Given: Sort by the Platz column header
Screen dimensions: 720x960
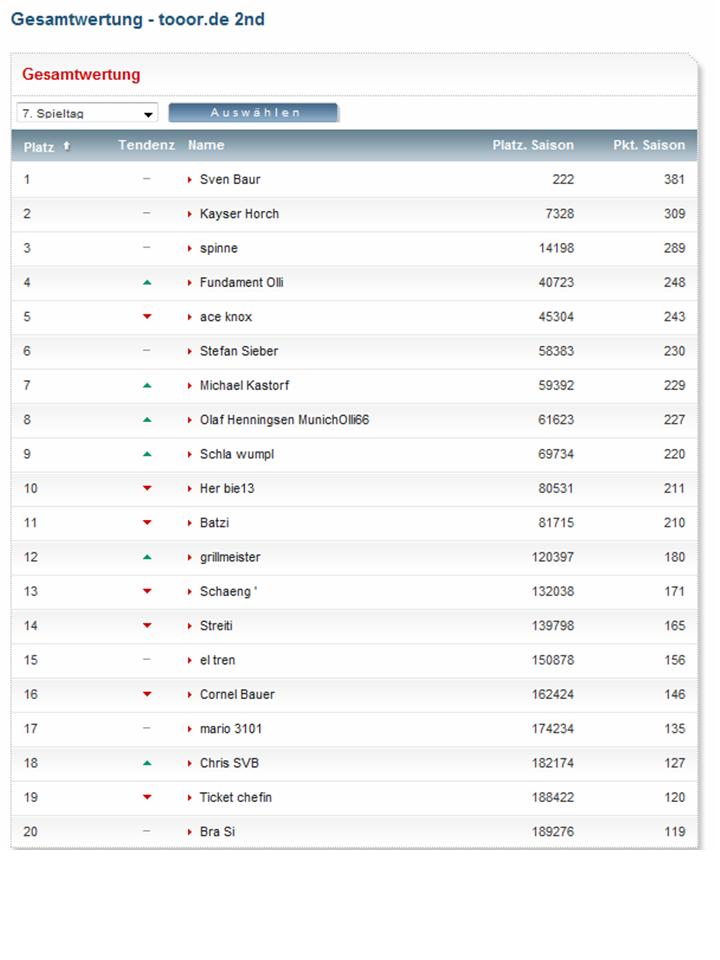Looking at the screenshot, I should [x=39, y=146].
